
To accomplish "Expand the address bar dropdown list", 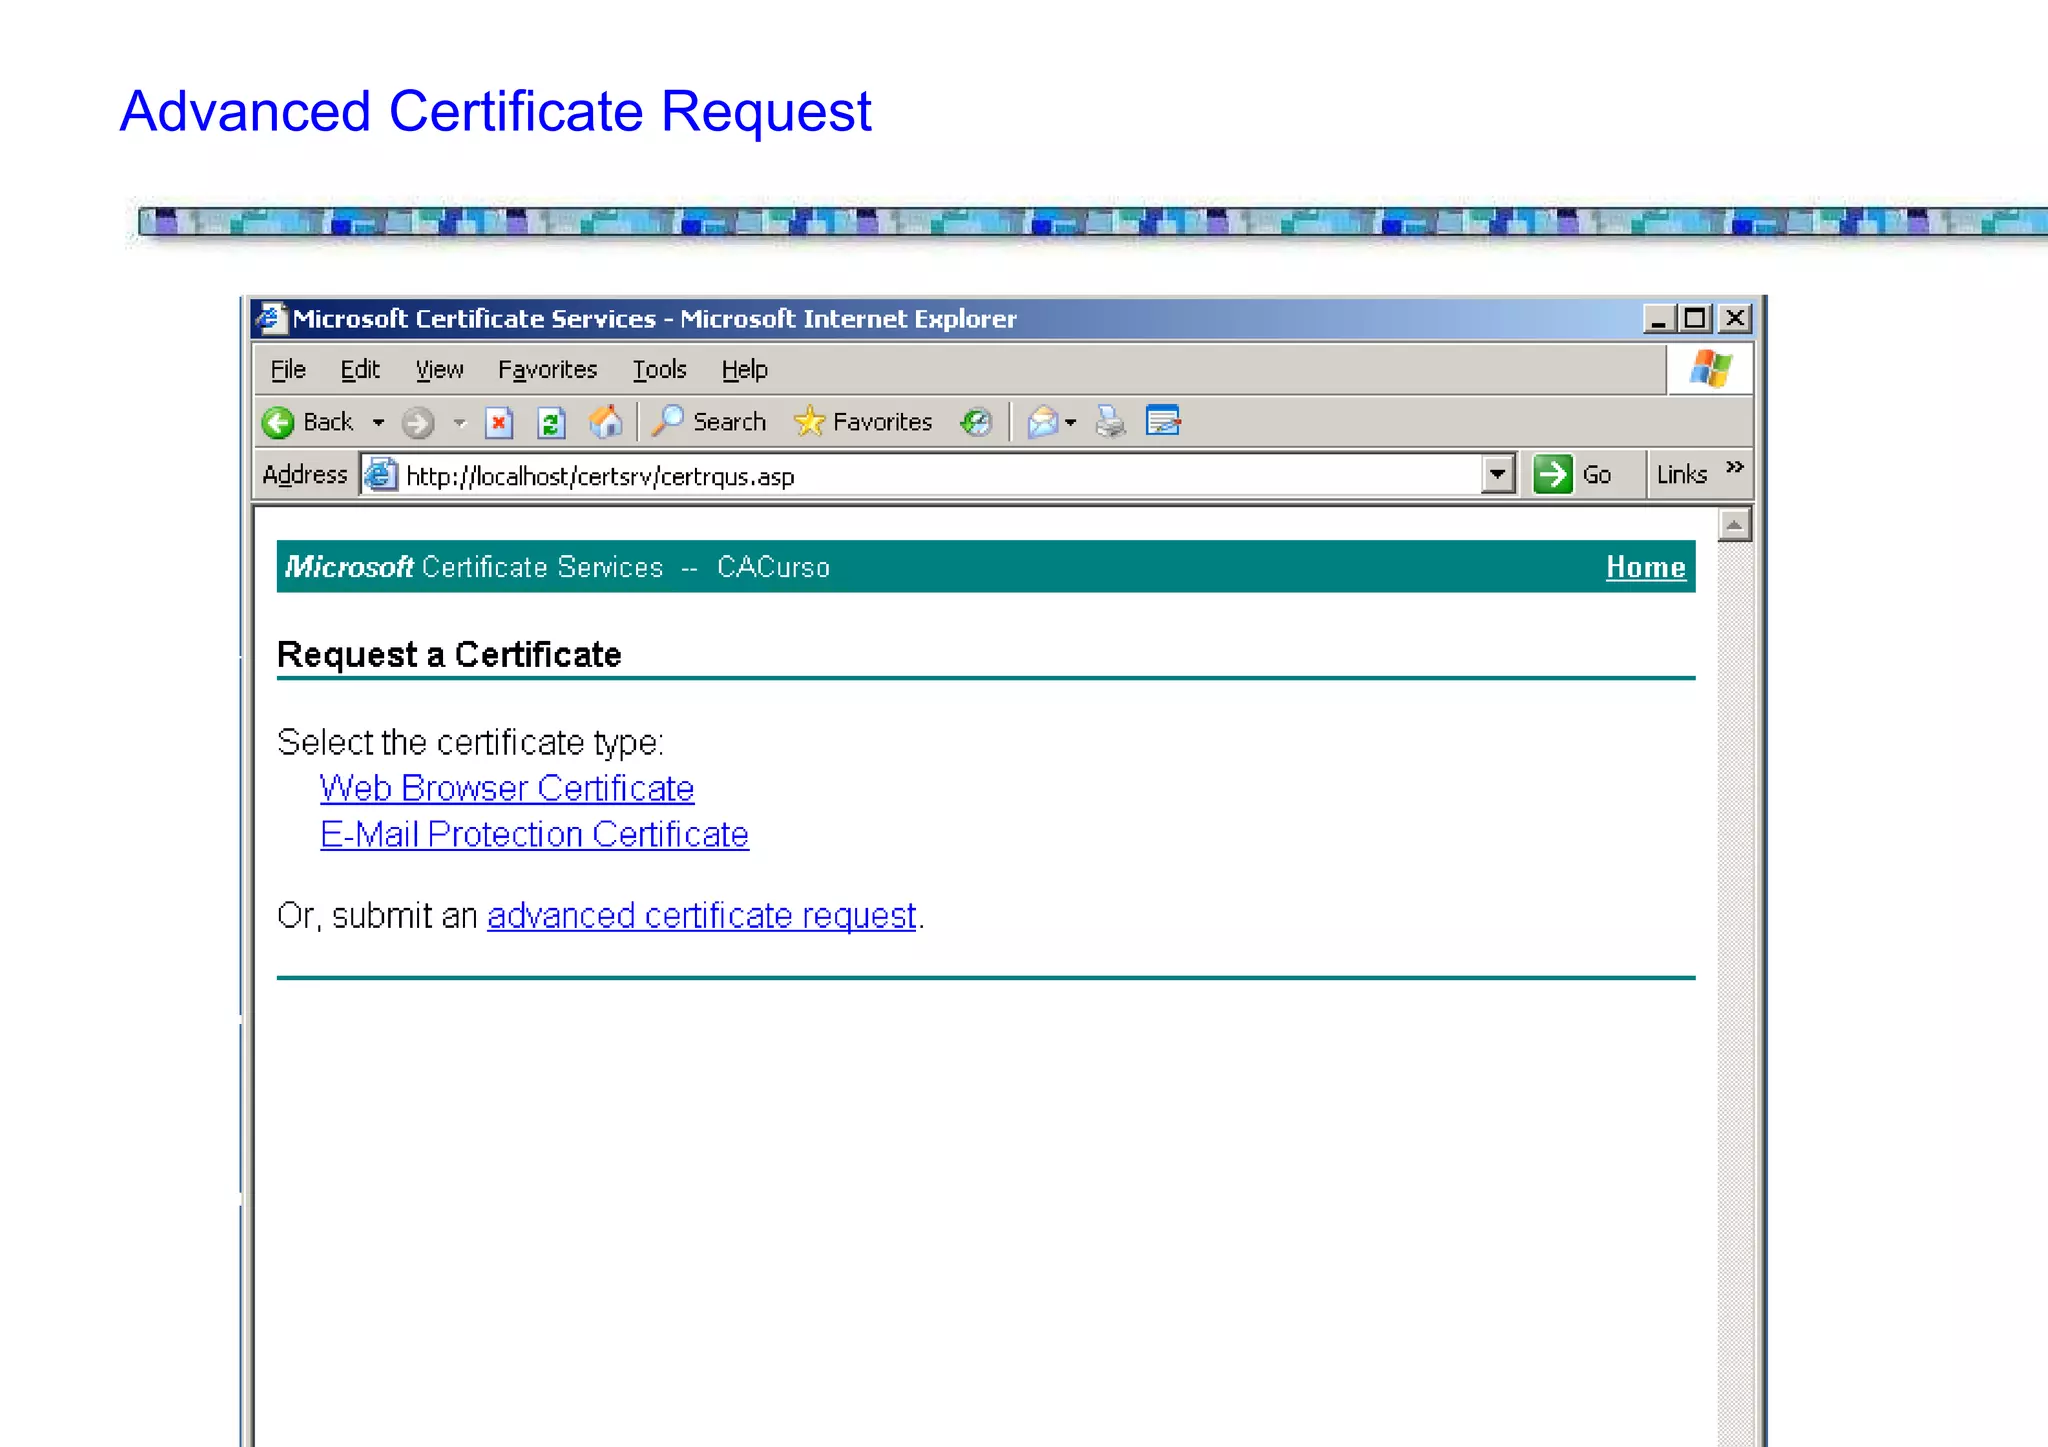I will 1497,474.
